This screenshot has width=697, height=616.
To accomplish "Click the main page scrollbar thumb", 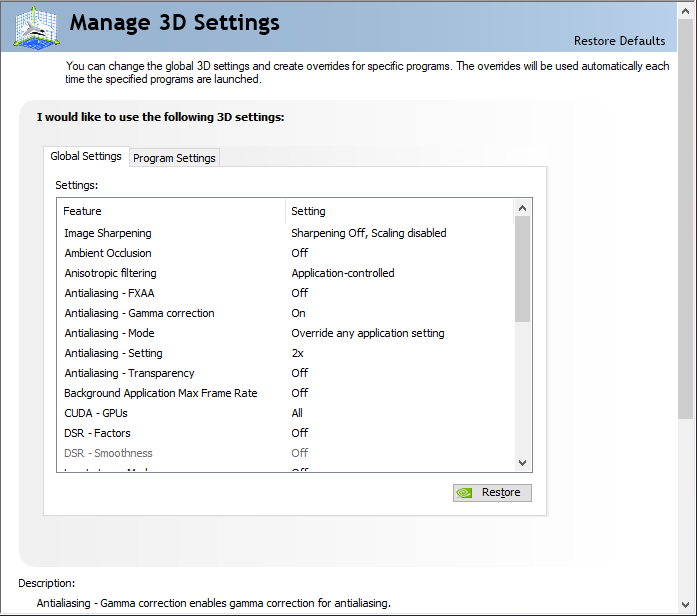I will [685, 219].
